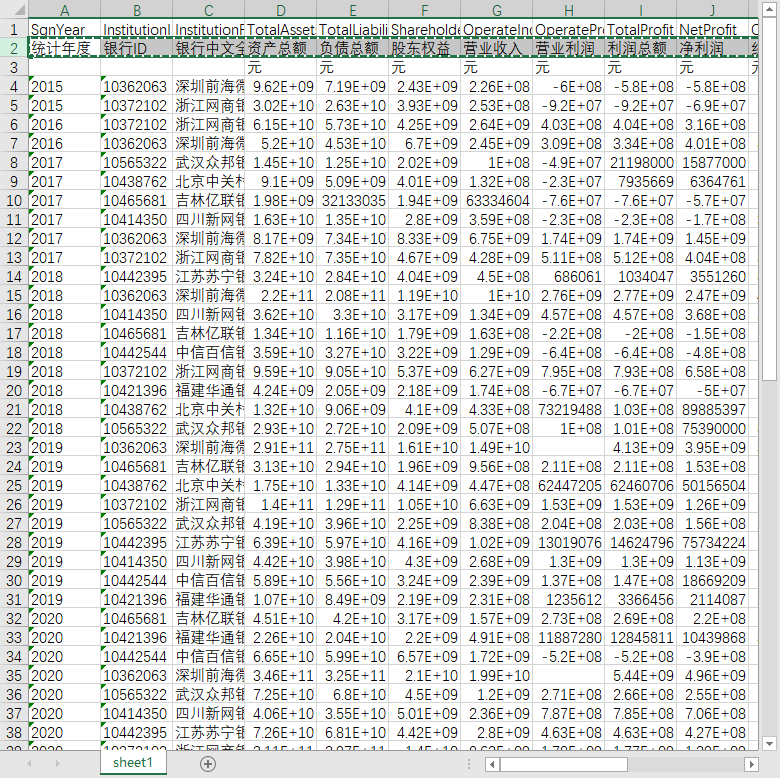Click the 元 unit cell under 资产总额
Image resolution: width=780 pixels, height=778 pixels.
click(x=281, y=67)
